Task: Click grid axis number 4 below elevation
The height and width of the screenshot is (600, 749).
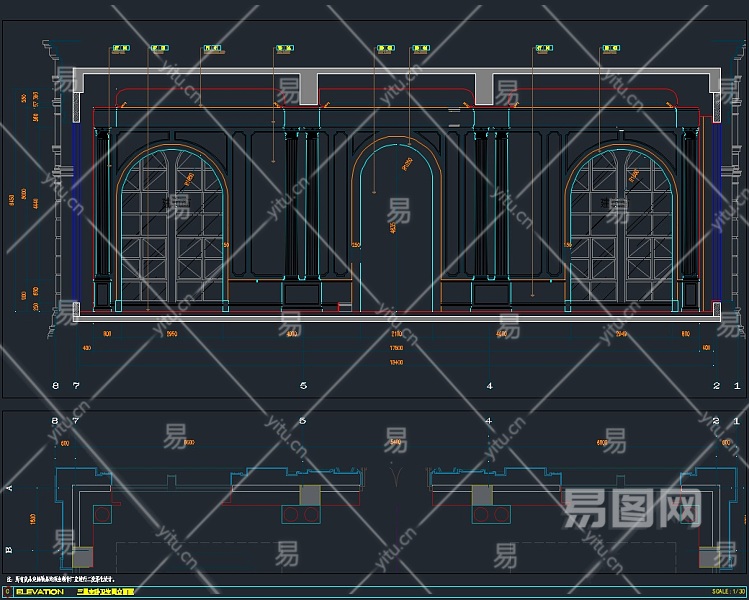Action: coord(489,385)
